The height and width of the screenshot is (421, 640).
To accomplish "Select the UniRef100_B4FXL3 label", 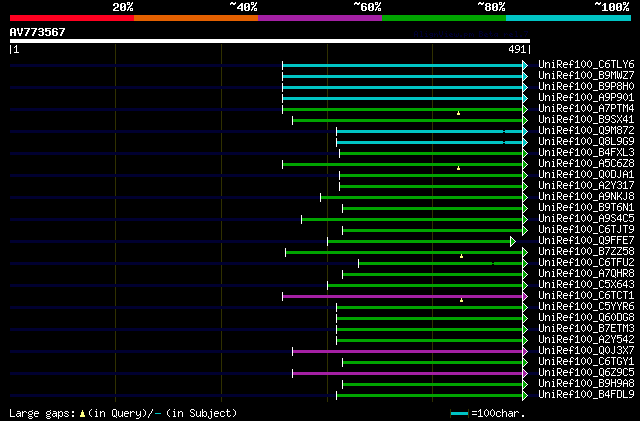I will point(586,153).
